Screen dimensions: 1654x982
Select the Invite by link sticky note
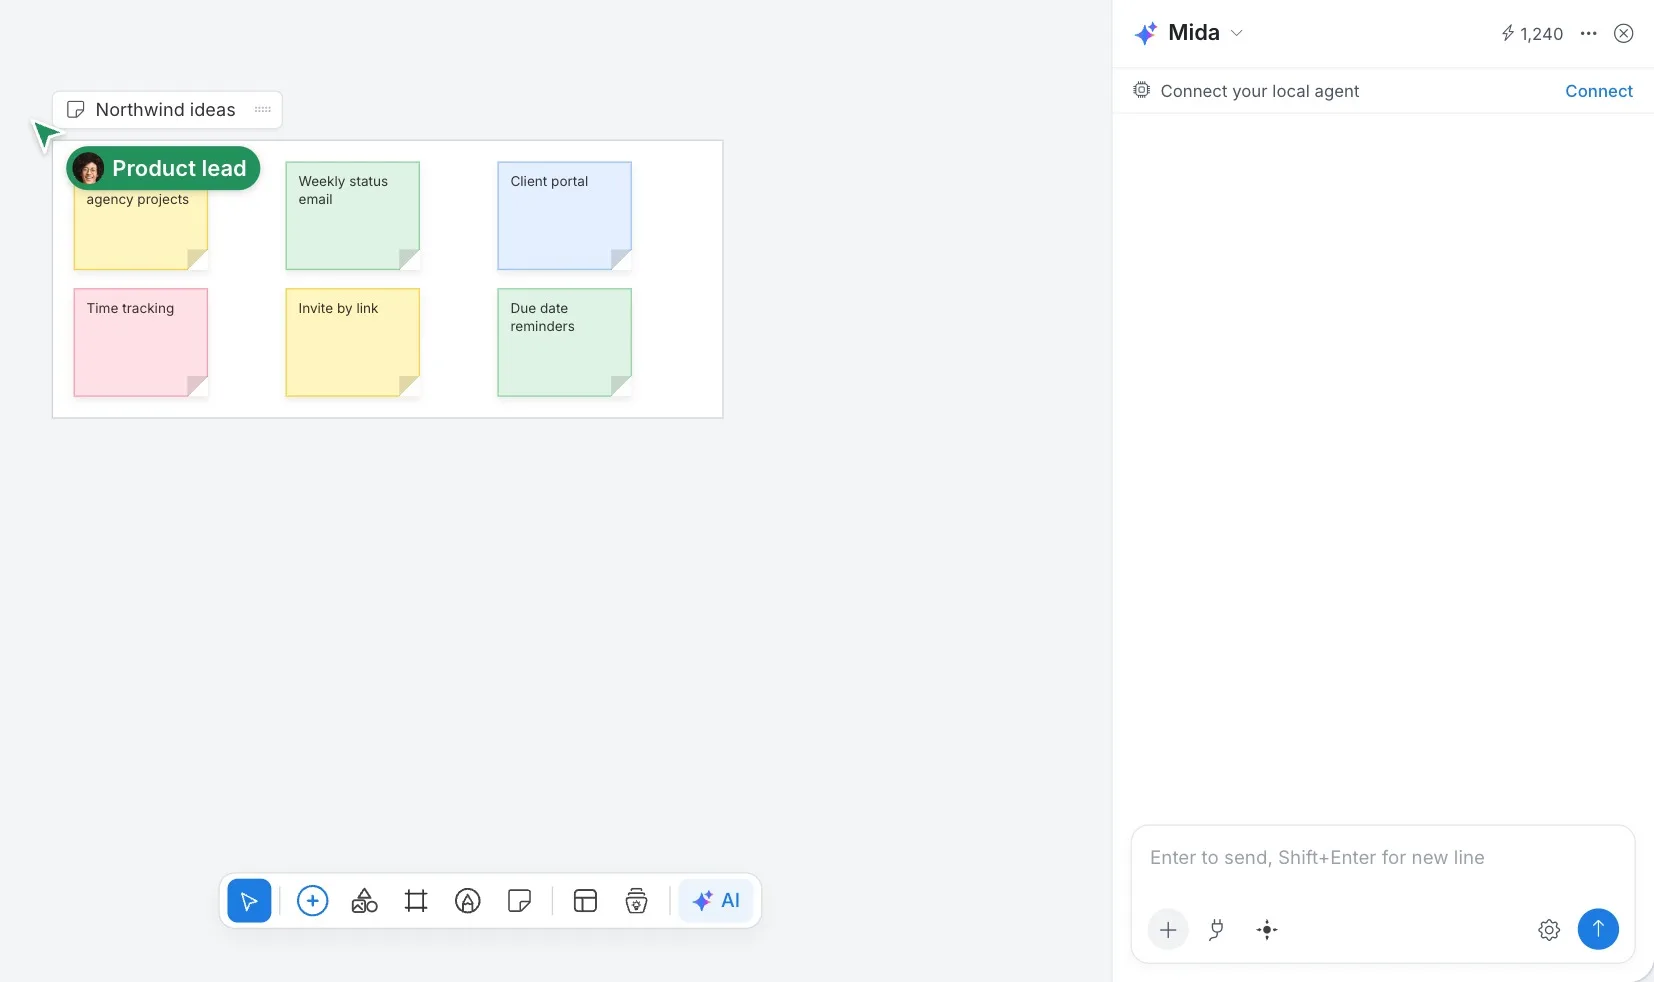[x=353, y=343]
